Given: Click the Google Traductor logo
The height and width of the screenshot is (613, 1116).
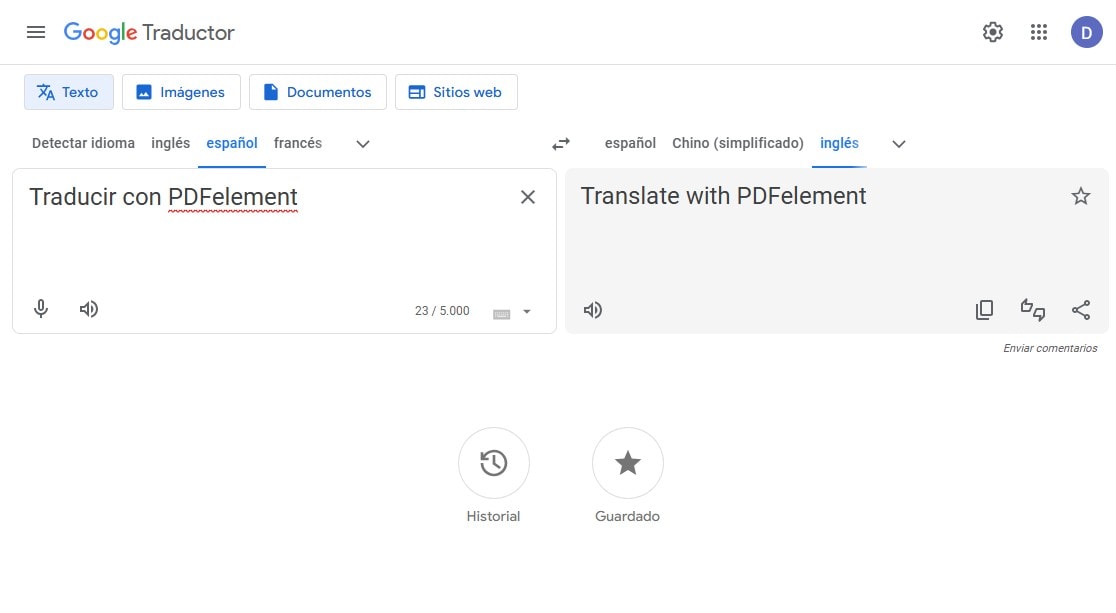Looking at the screenshot, I should point(149,32).
